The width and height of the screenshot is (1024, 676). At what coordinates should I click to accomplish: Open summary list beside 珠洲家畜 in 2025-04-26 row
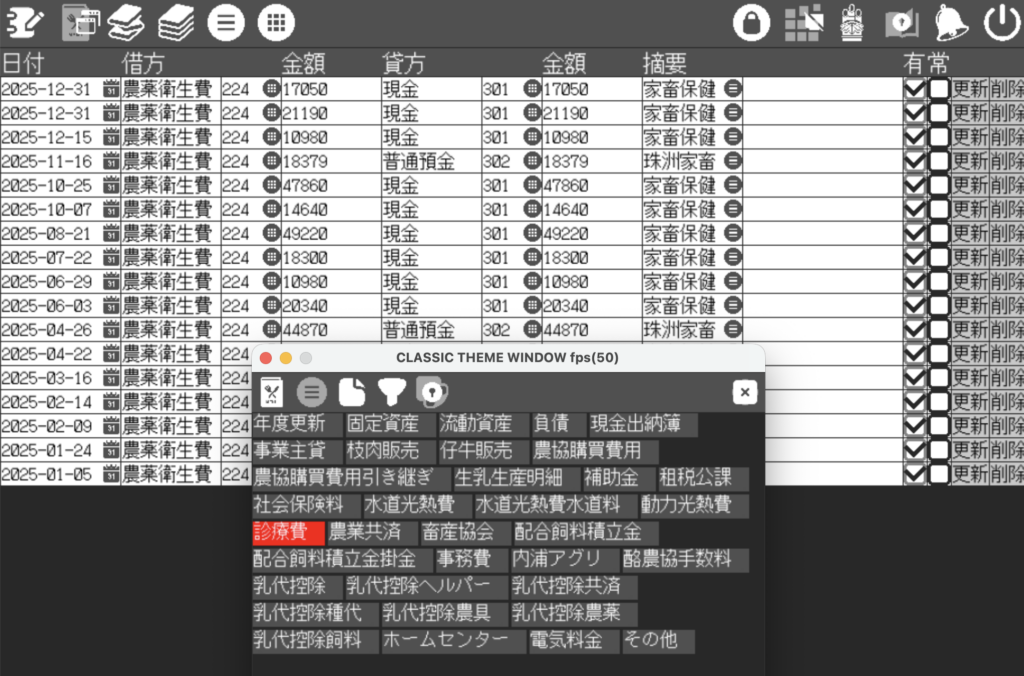pos(732,329)
